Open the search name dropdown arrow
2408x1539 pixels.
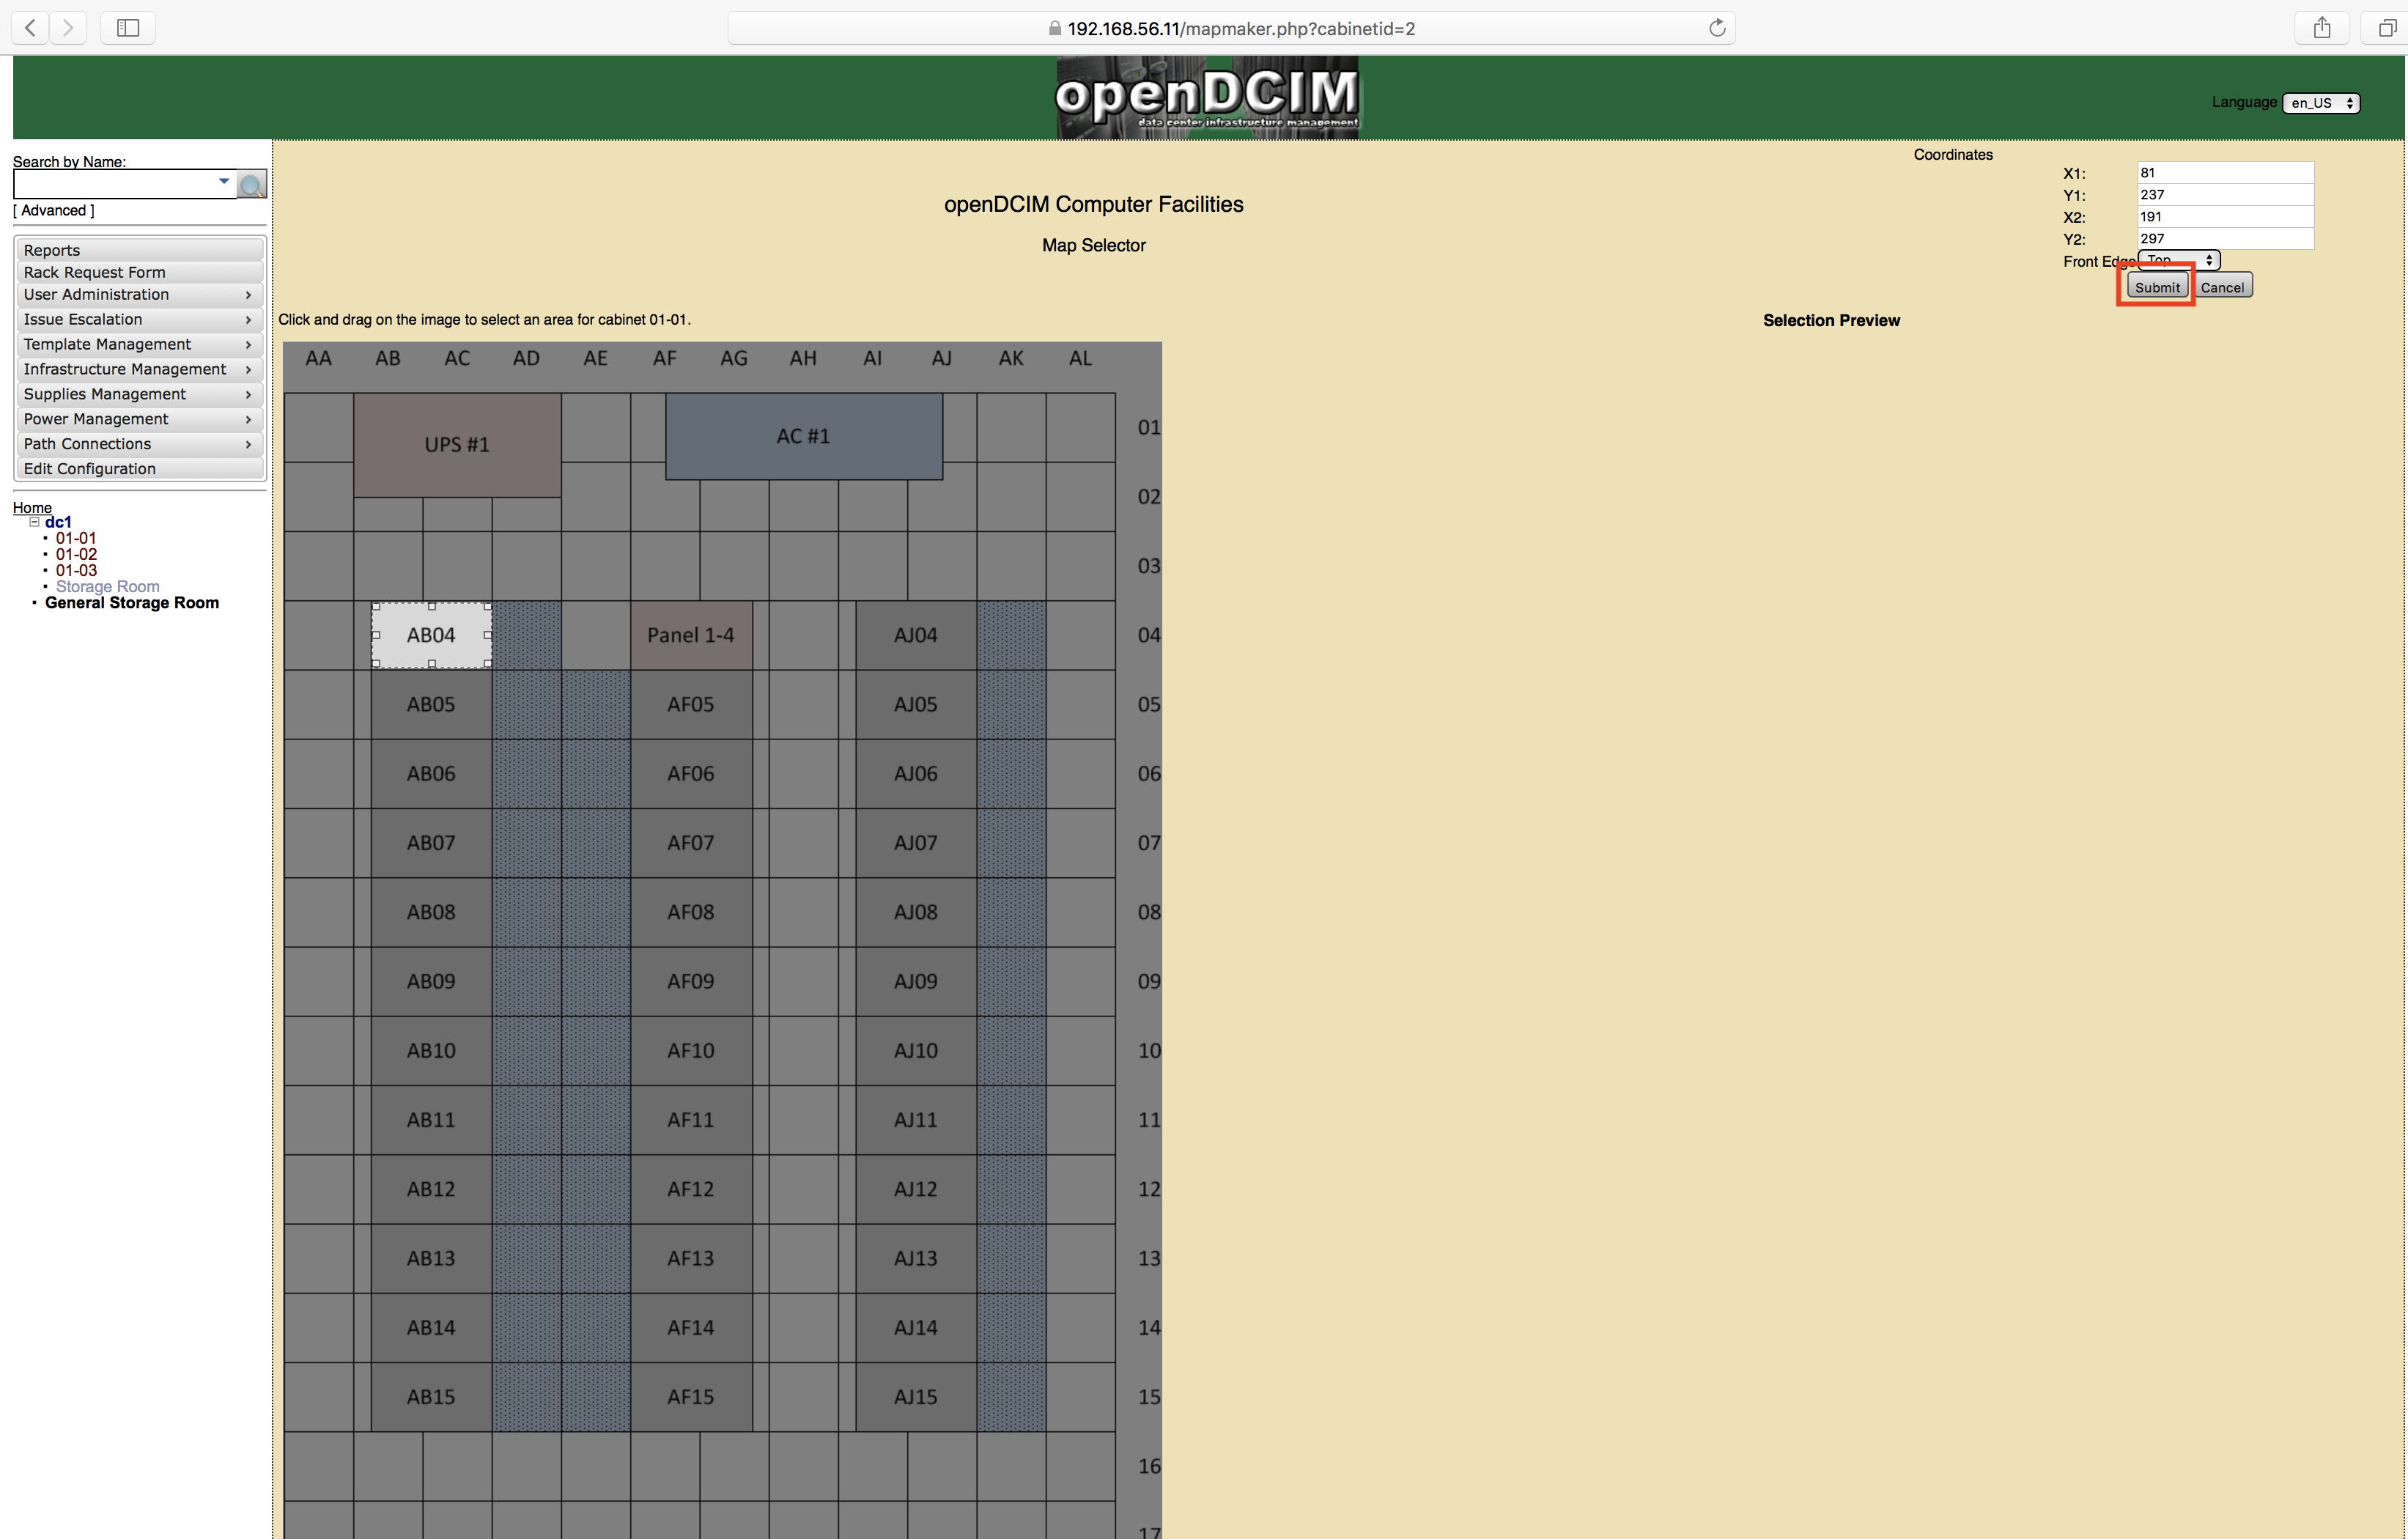pyautogui.click(x=224, y=181)
